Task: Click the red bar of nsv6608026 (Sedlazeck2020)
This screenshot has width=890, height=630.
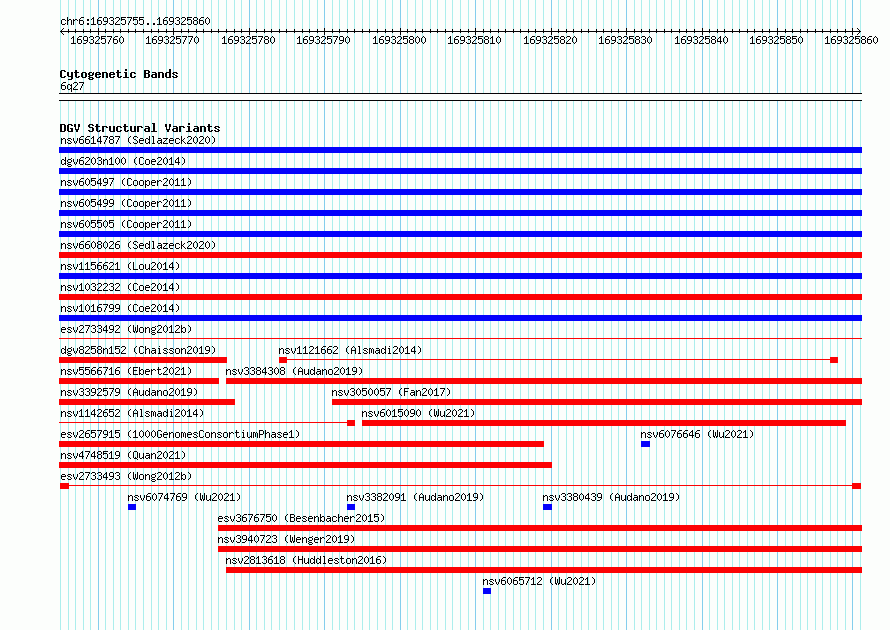Action: point(460,255)
